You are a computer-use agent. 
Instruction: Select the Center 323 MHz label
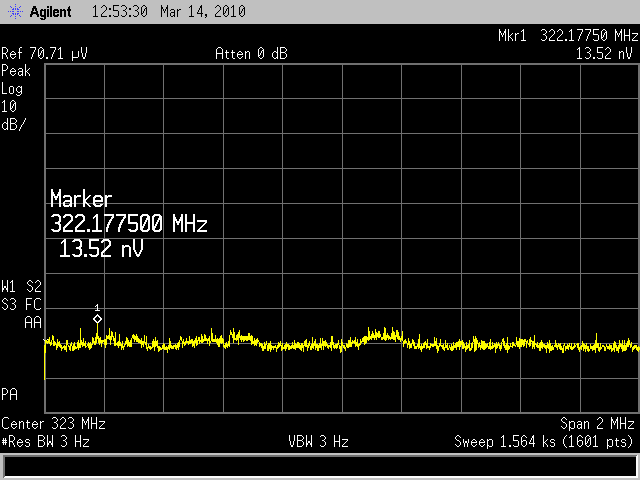click(x=53, y=423)
